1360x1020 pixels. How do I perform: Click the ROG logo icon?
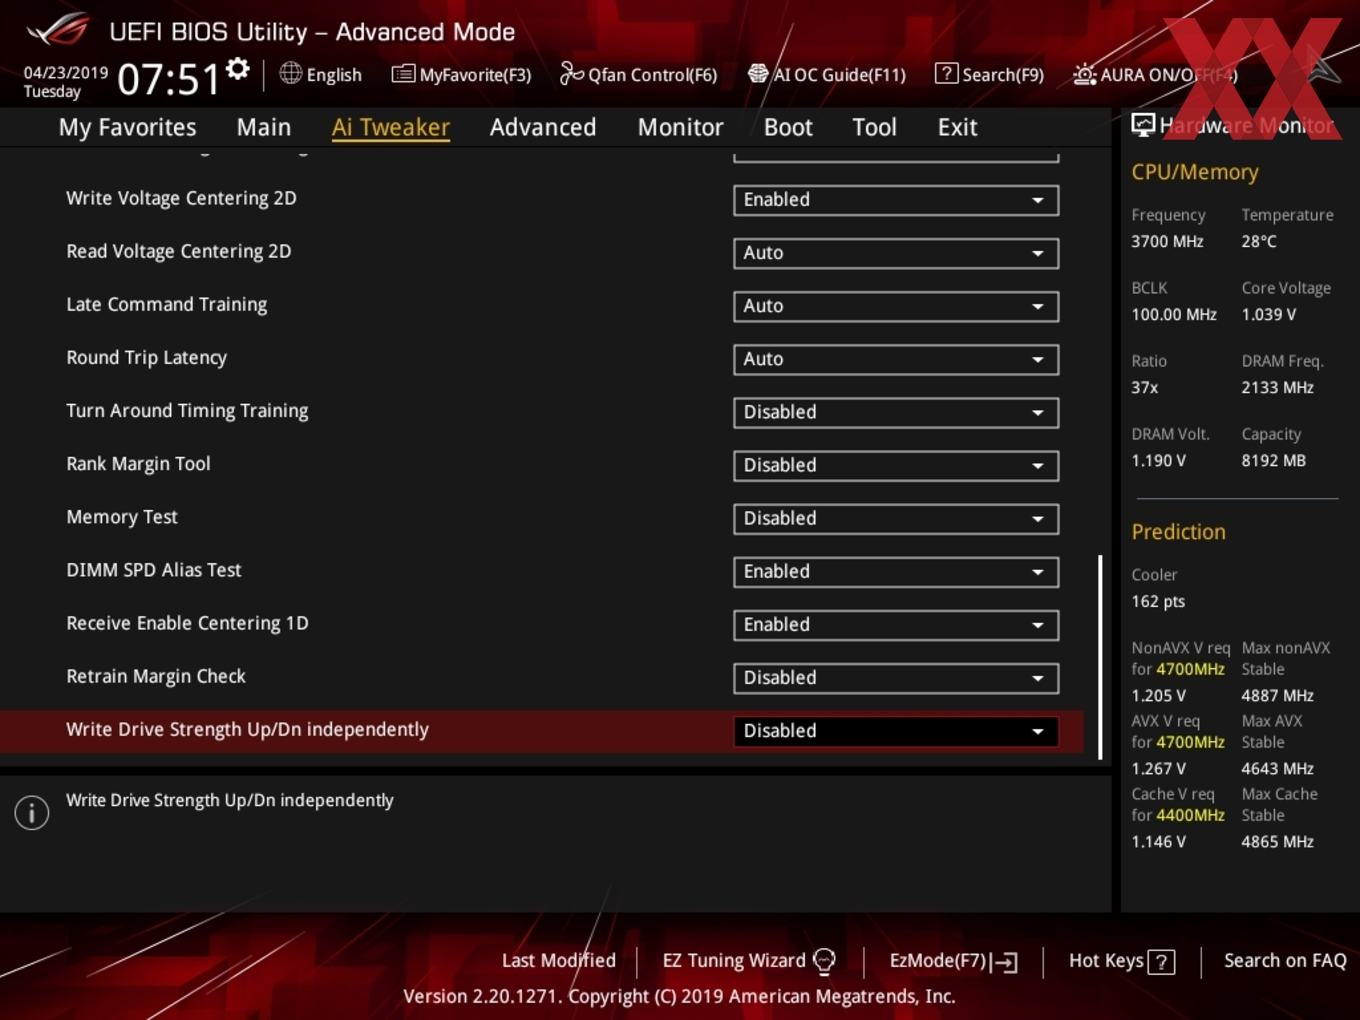click(x=58, y=30)
